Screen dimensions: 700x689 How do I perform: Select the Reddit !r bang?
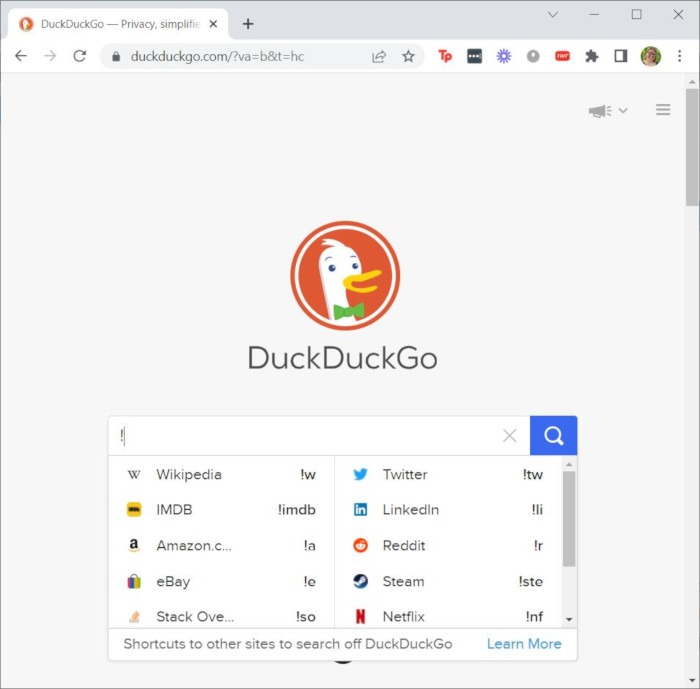point(448,545)
